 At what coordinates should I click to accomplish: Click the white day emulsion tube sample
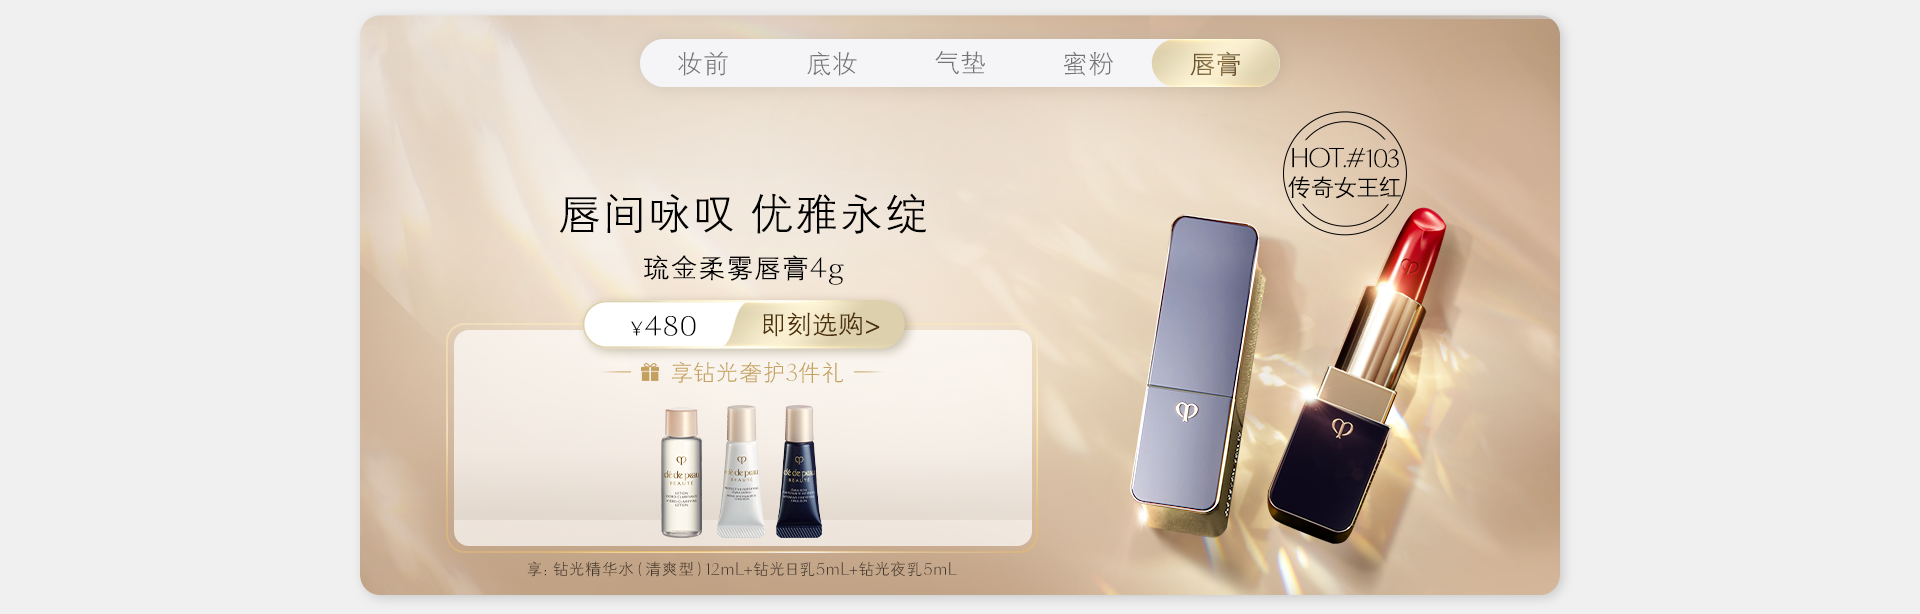click(x=741, y=472)
